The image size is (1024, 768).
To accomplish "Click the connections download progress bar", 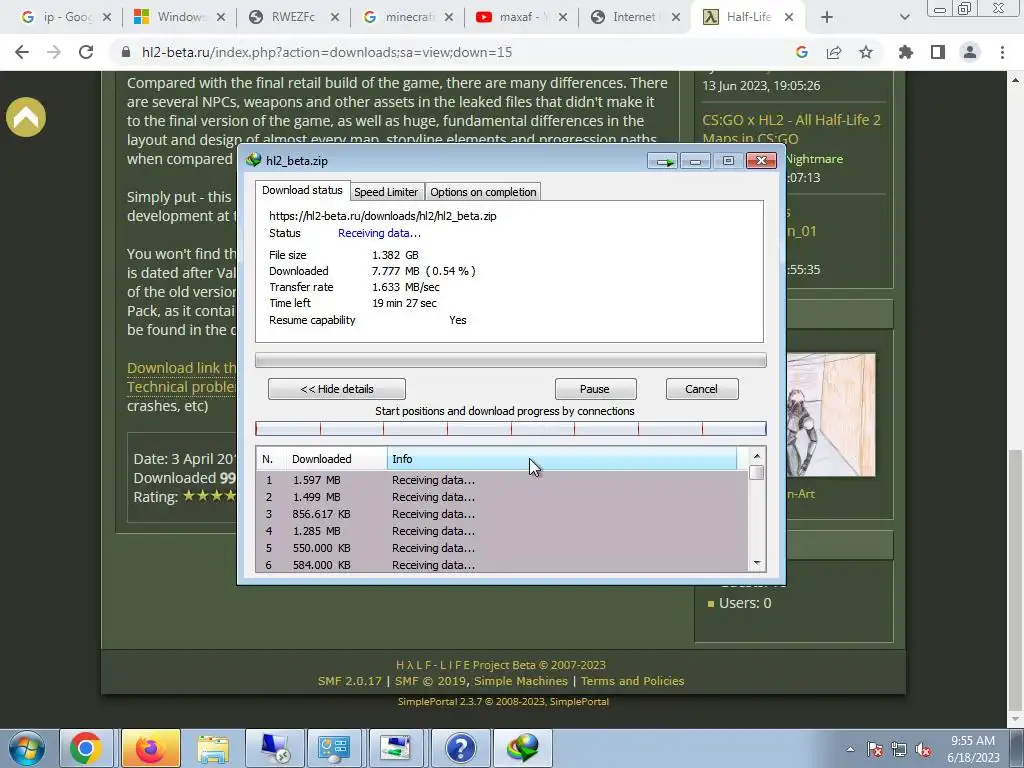I will [511, 428].
